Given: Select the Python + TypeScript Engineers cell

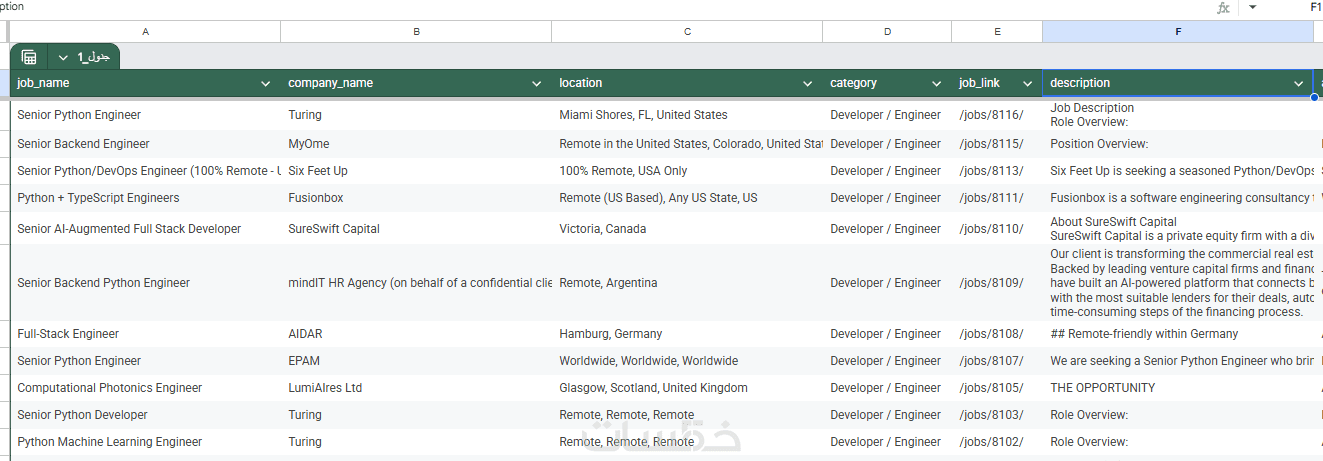Looking at the screenshot, I should pos(145,198).
